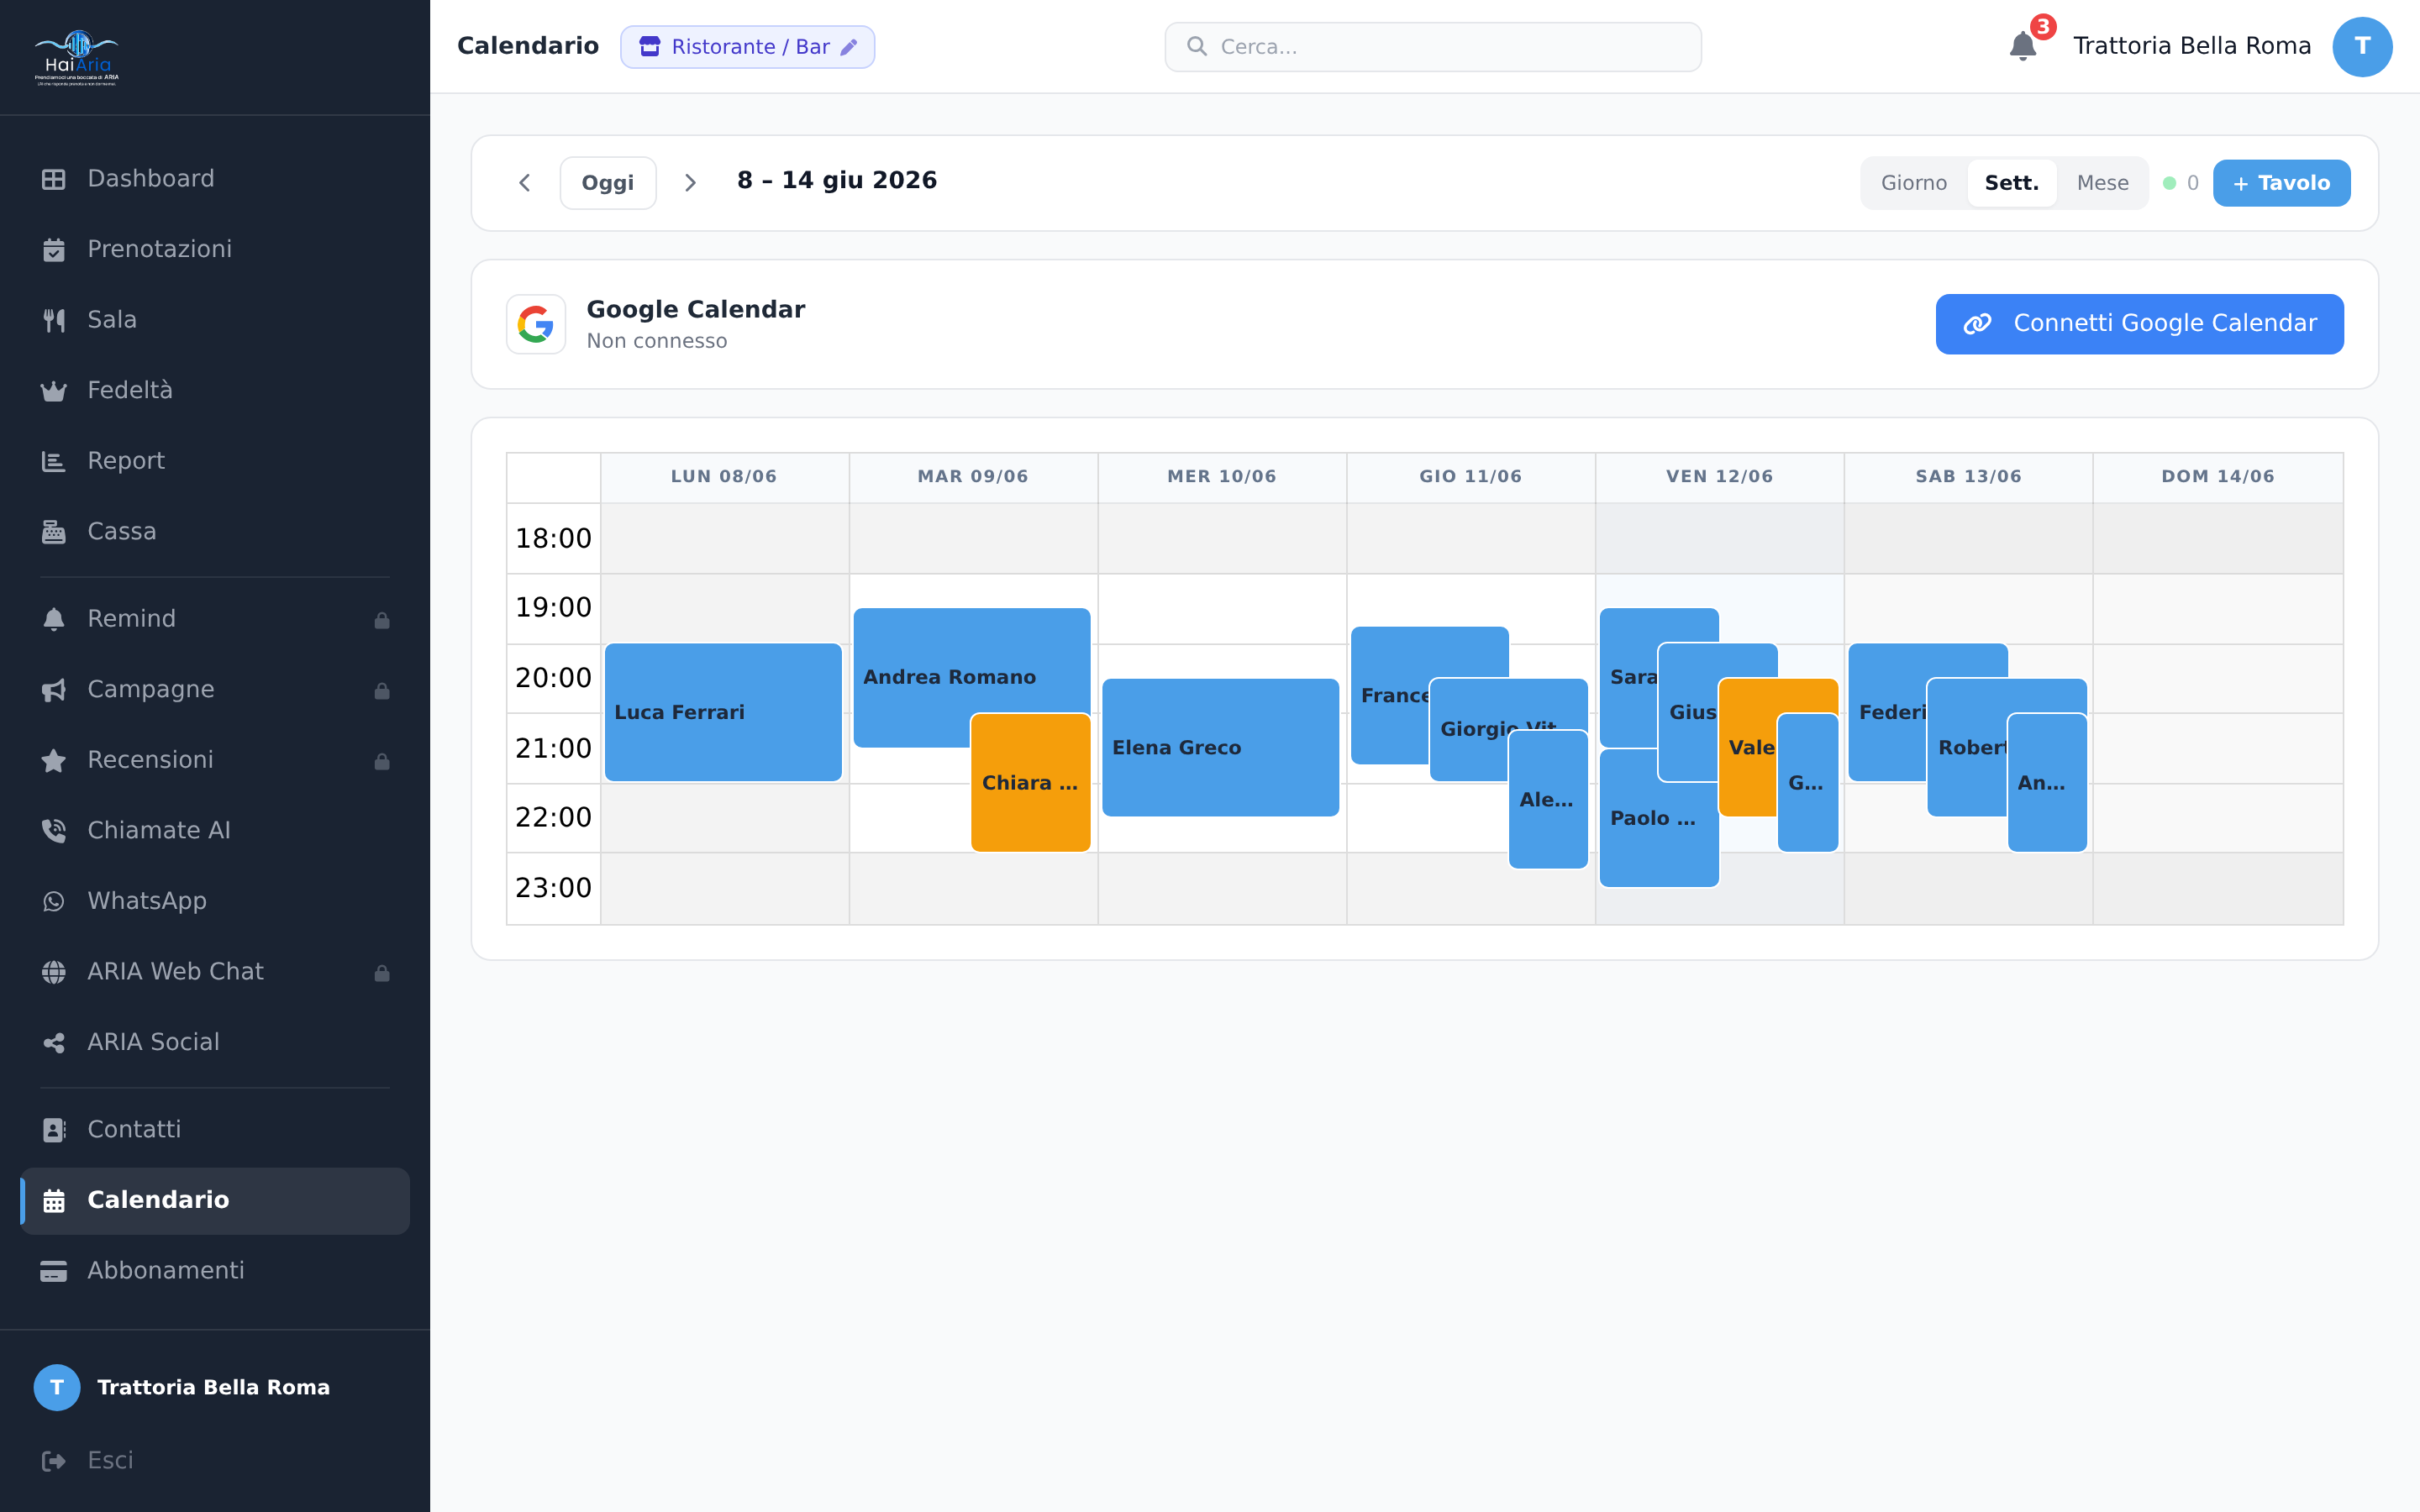
Task: Click the Fedeltà crown icon
Action: click(x=54, y=391)
